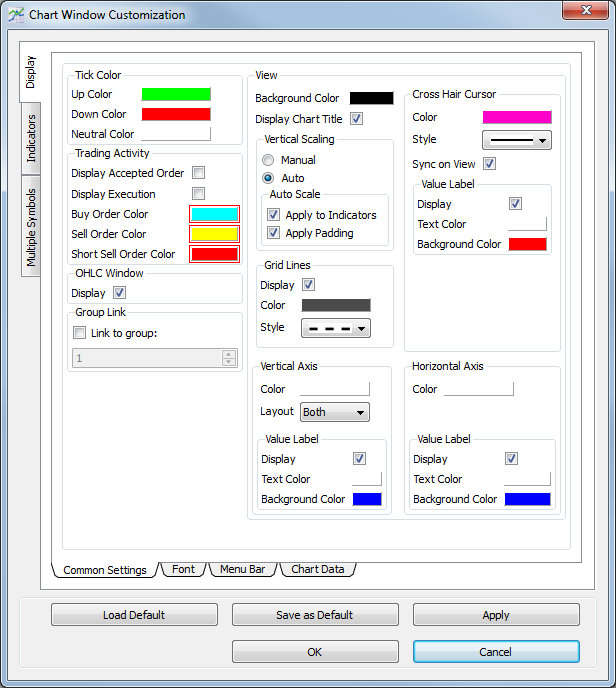Pick the cyan Buy Order Color swatch
This screenshot has width=616, height=688.
214,214
